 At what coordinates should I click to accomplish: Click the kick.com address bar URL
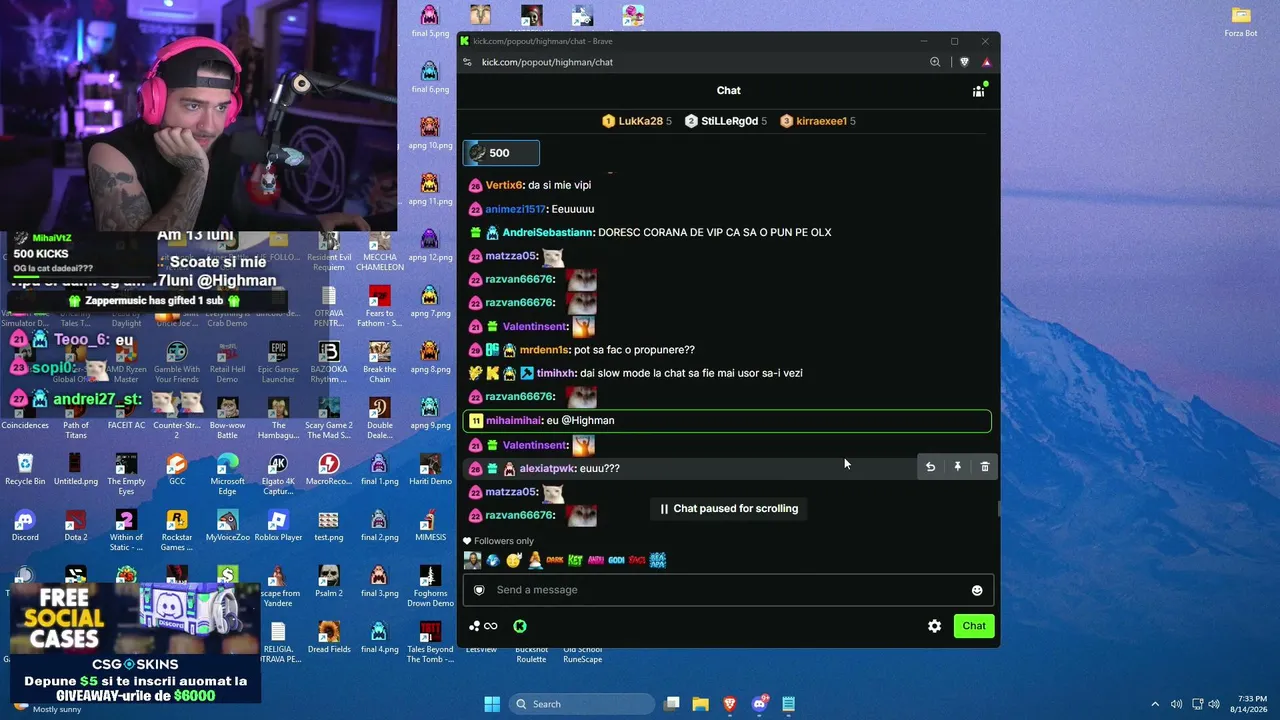(x=547, y=62)
